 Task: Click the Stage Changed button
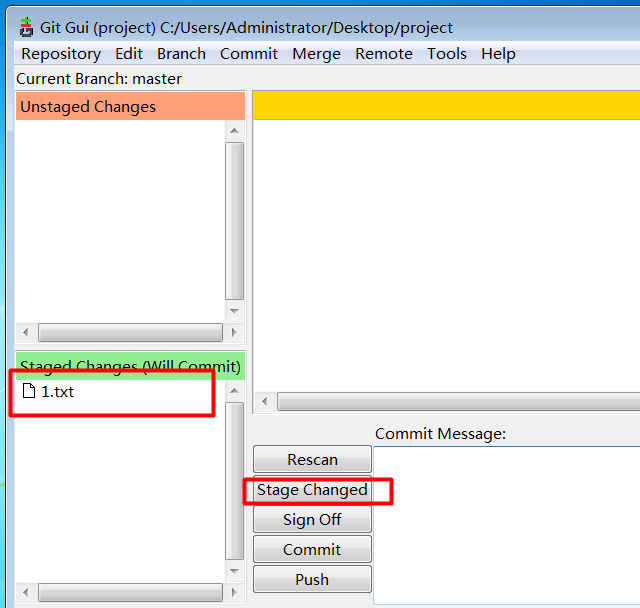[312, 490]
